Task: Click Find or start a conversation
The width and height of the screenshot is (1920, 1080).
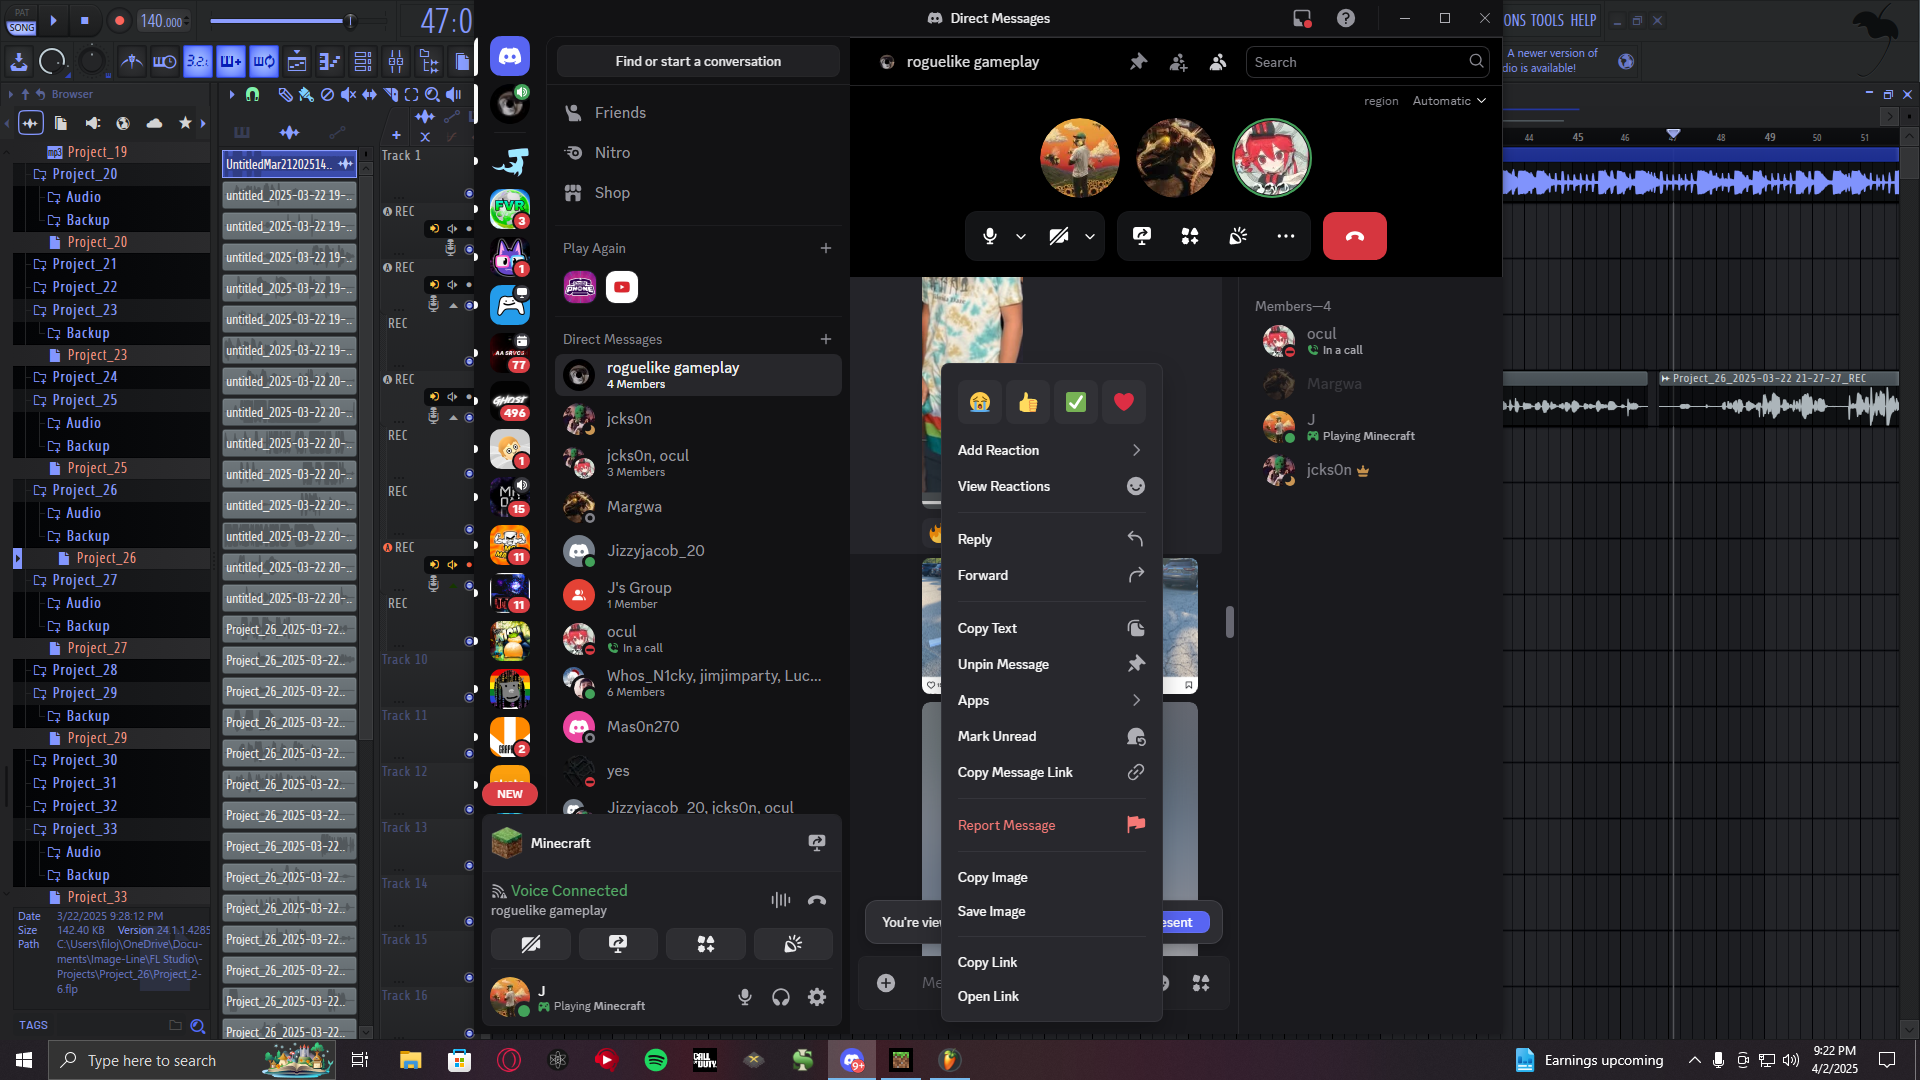Action: [698, 62]
